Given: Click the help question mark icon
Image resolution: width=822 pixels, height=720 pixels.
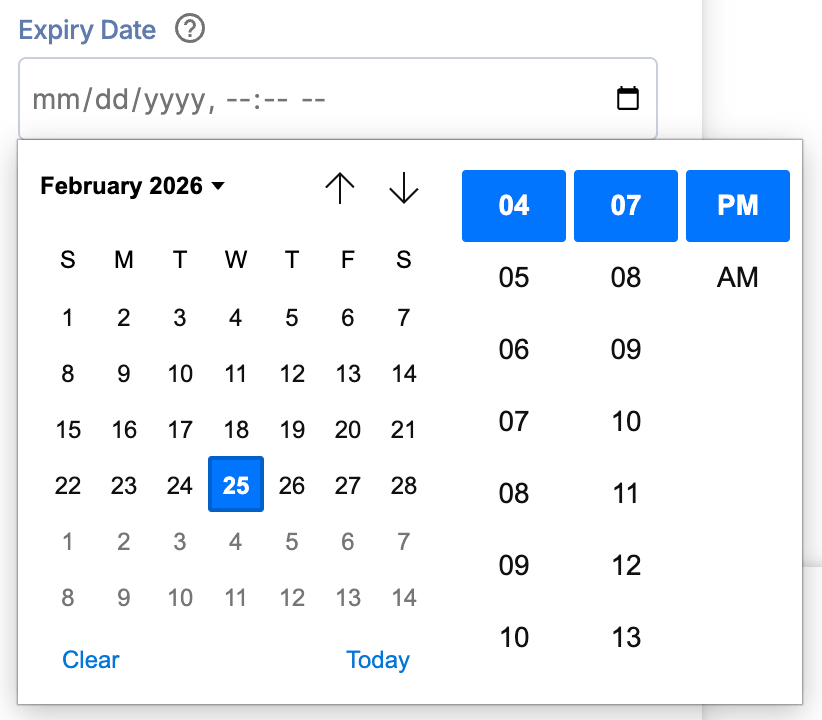Looking at the screenshot, I should tap(190, 29).
